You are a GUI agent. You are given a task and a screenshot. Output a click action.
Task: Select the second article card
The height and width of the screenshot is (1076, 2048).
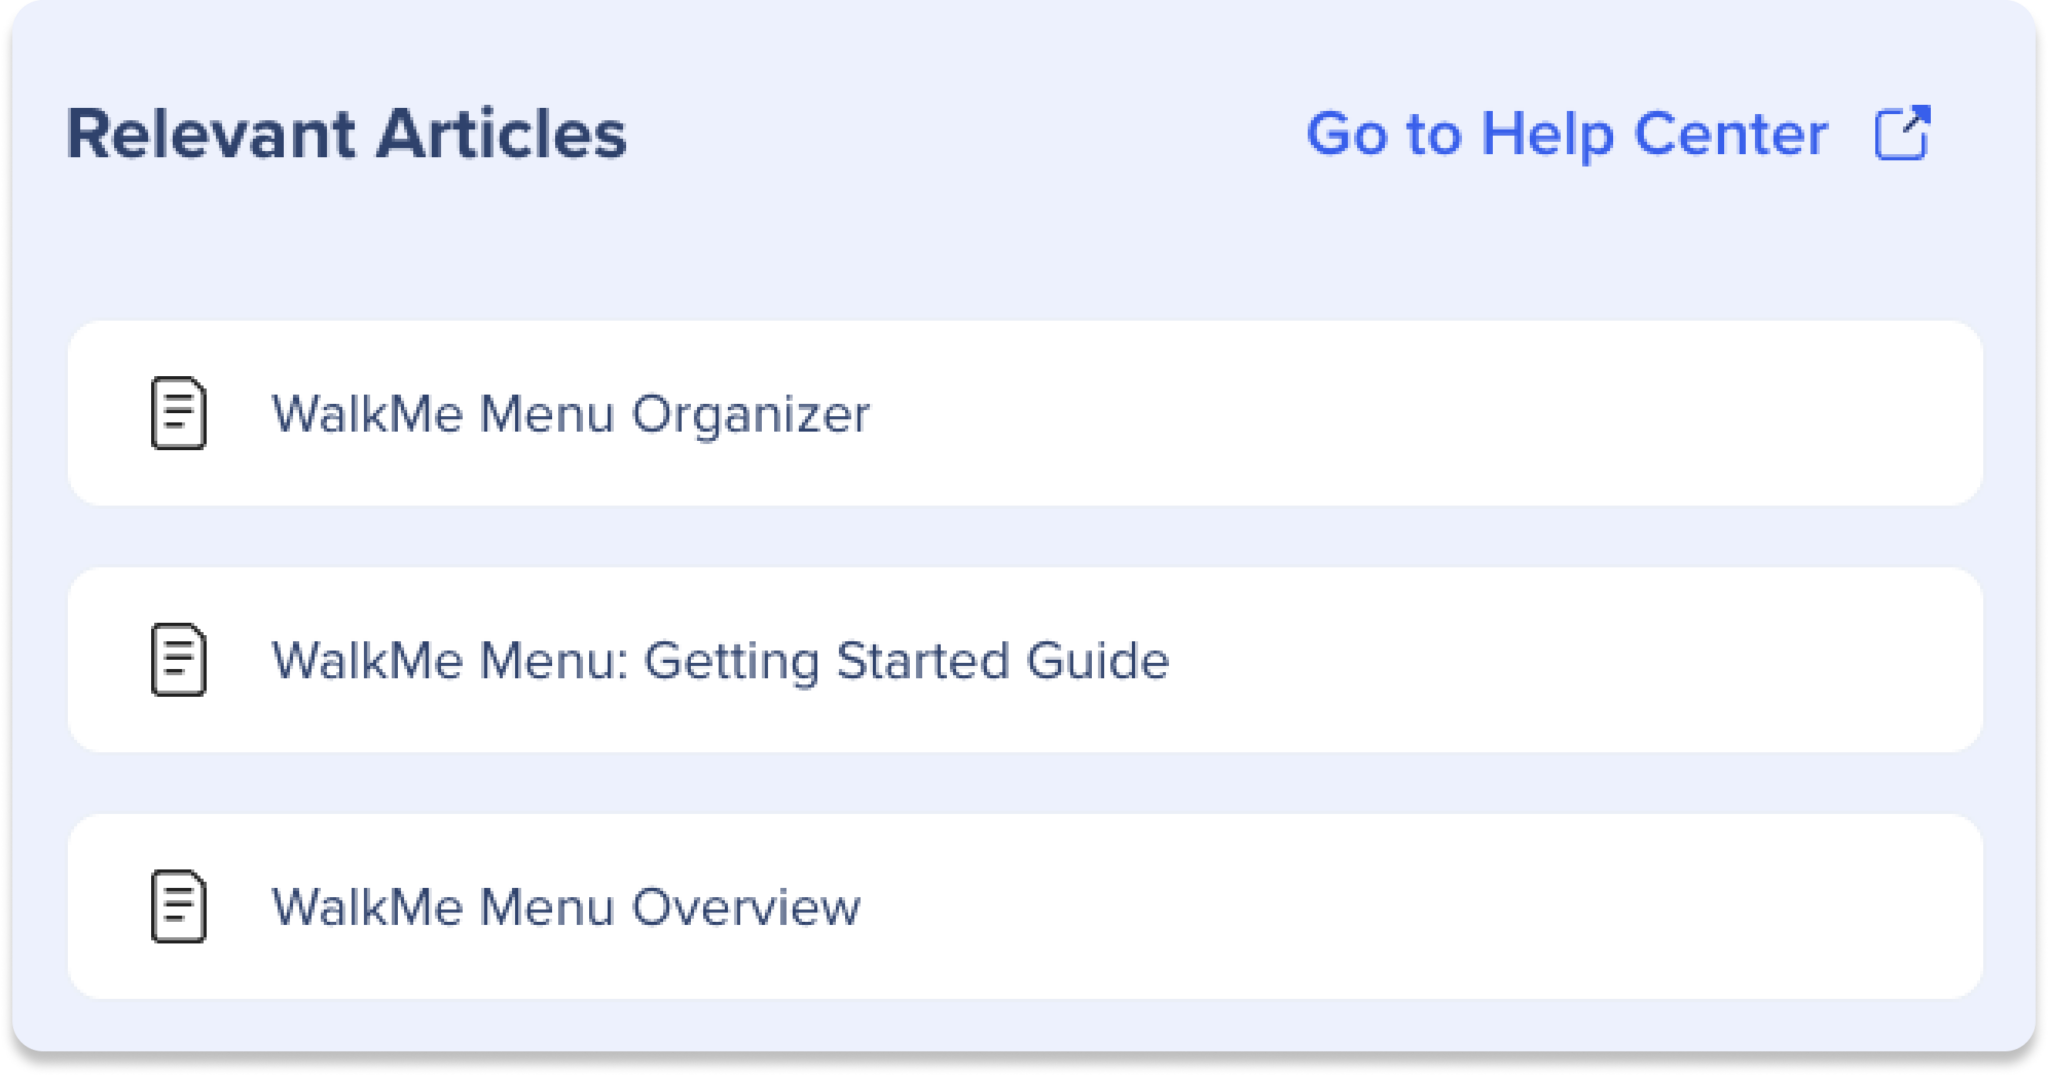pos(1024,659)
